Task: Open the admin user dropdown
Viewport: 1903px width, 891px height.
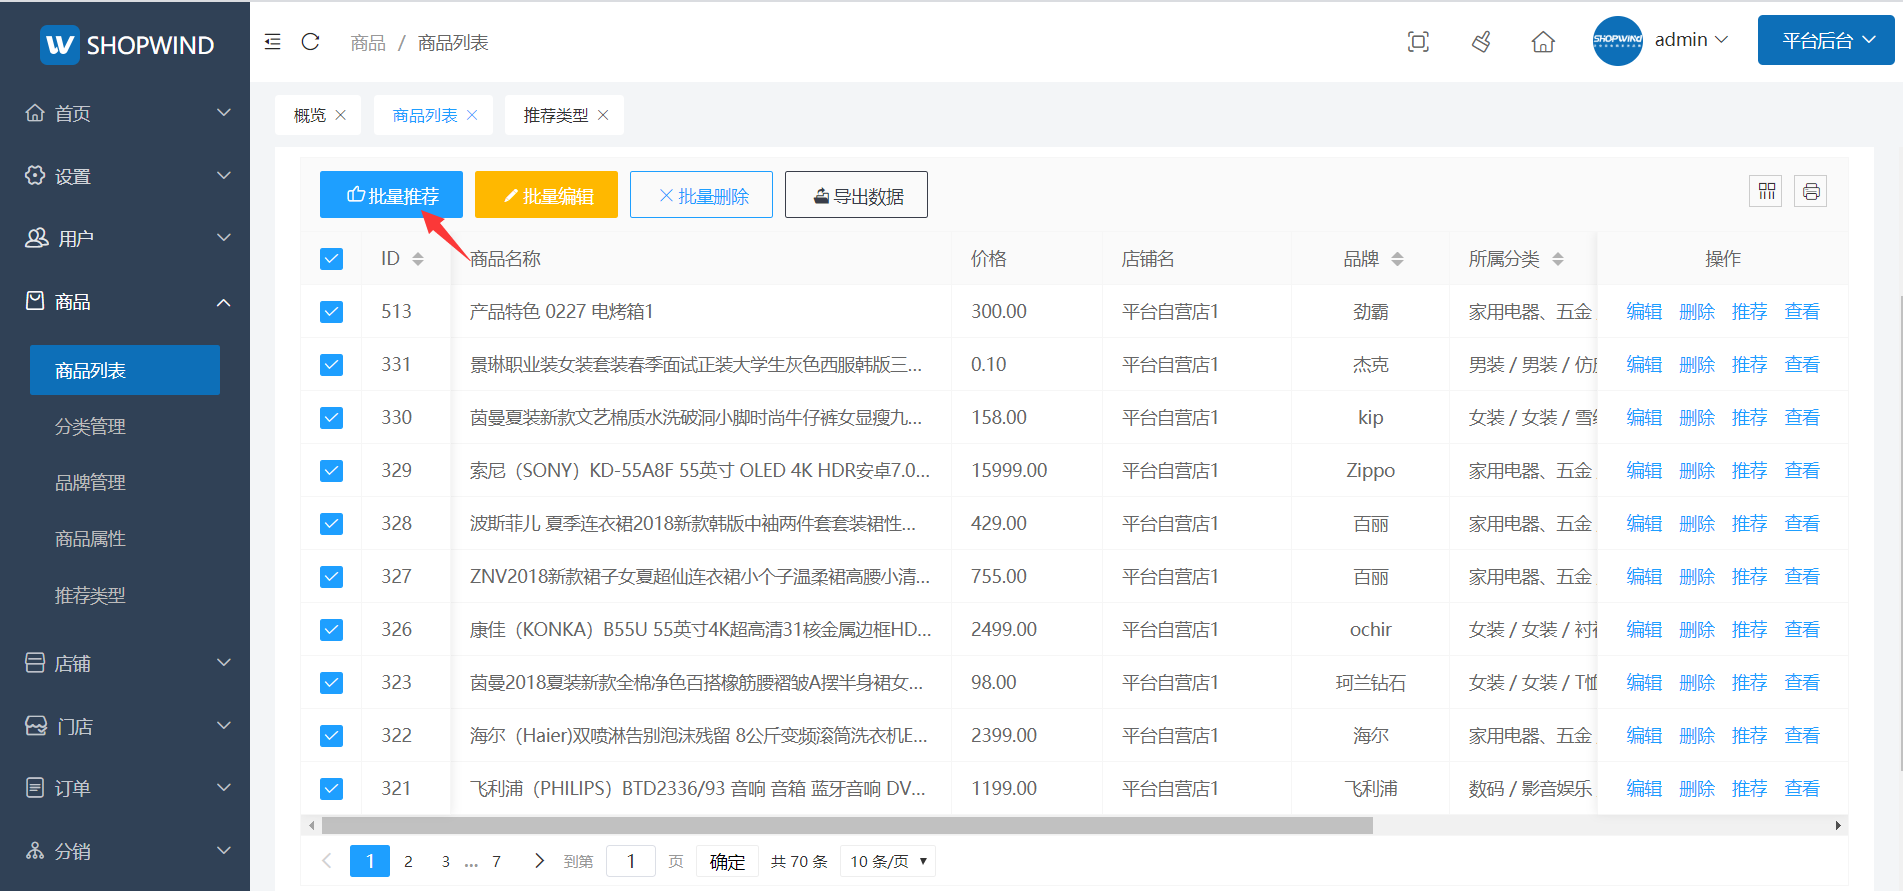Action: point(1691,40)
